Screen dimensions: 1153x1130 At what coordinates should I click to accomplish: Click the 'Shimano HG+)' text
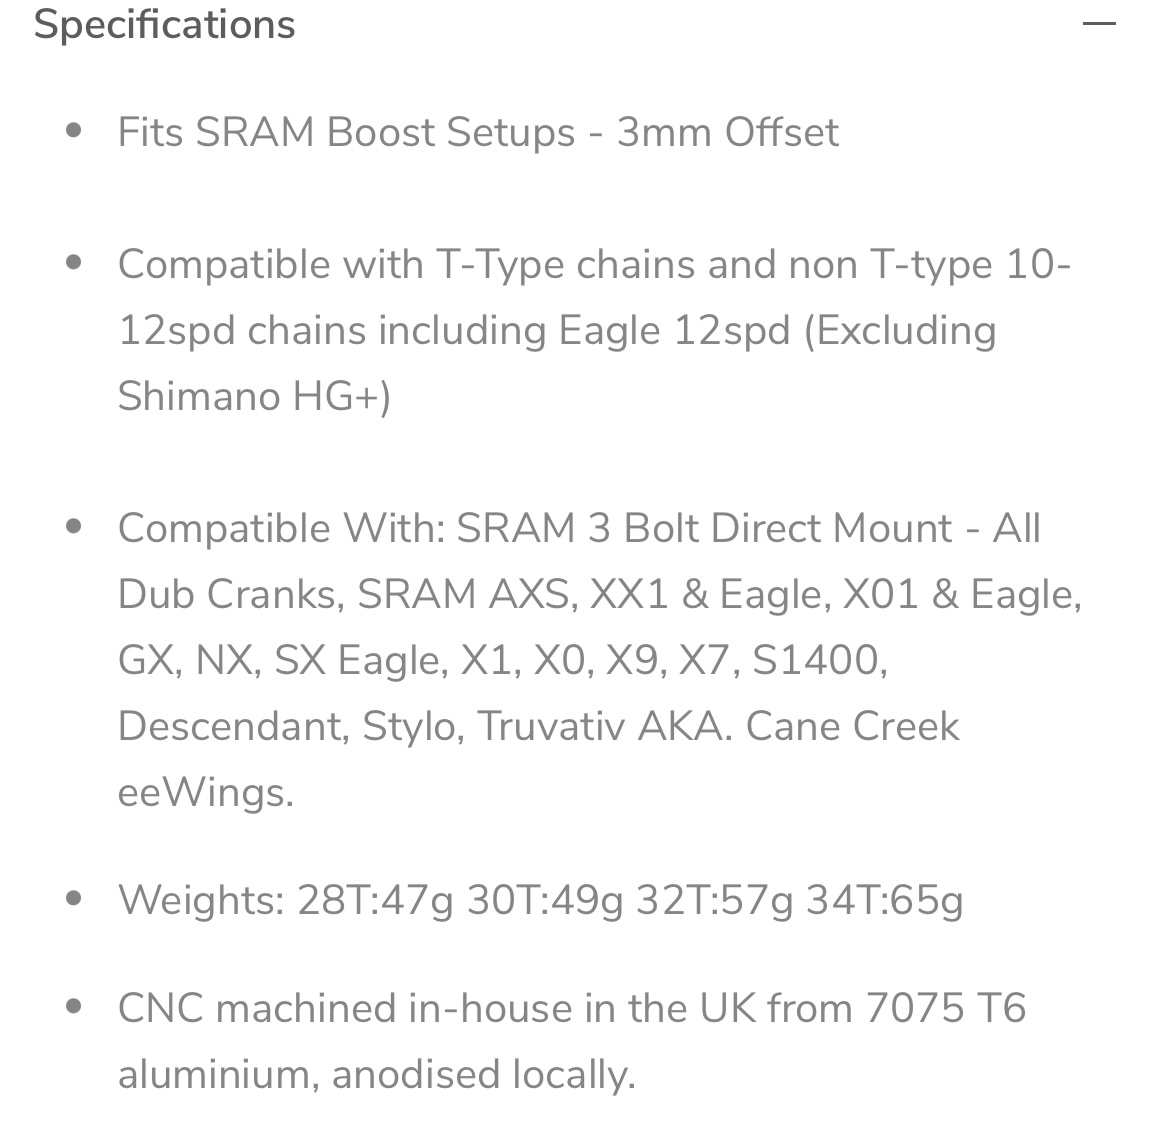tap(254, 397)
